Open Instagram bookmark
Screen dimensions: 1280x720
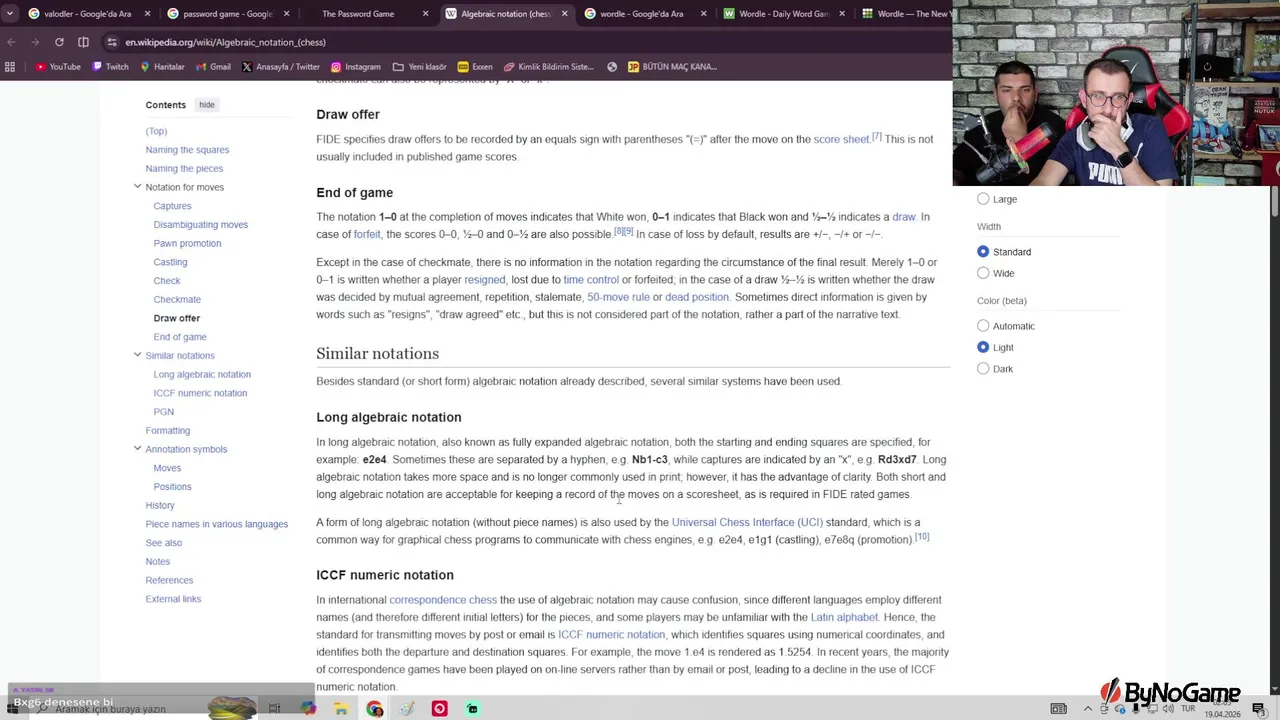(355, 67)
